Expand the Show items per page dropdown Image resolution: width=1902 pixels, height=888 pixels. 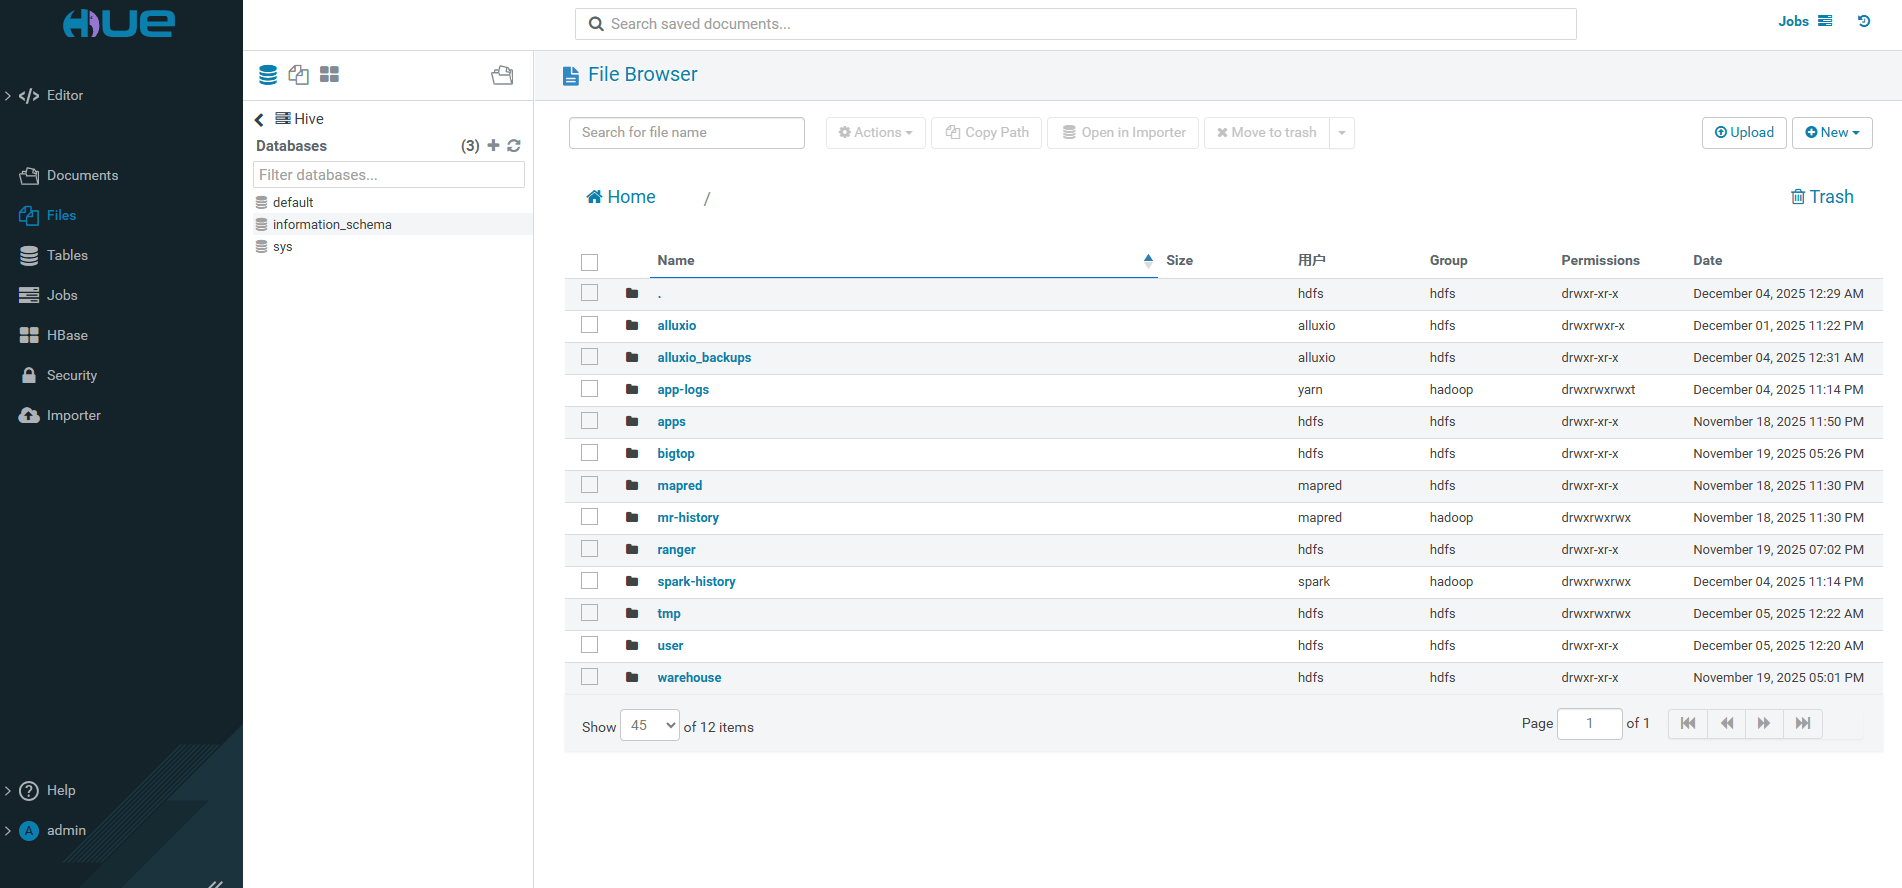[650, 725]
